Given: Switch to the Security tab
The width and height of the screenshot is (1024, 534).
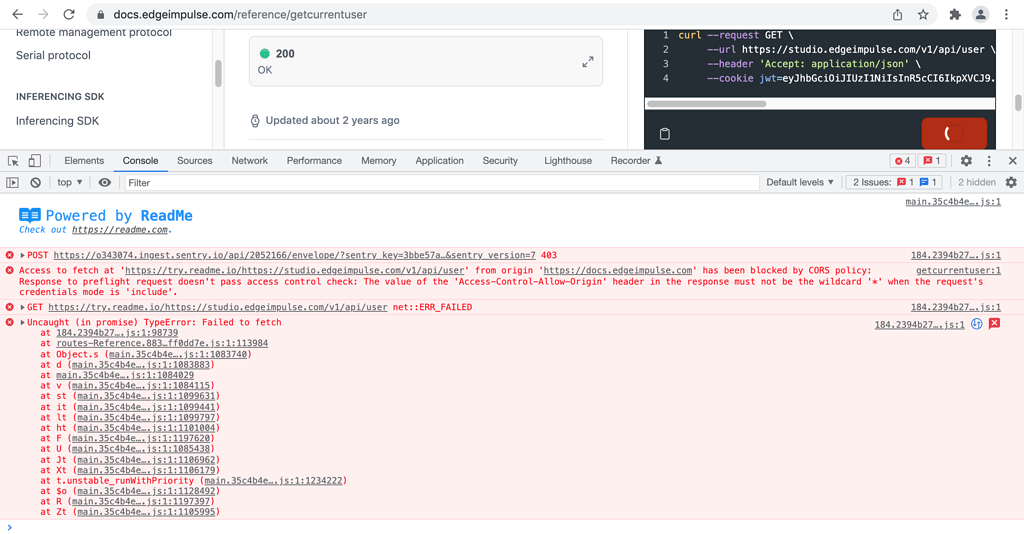Looking at the screenshot, I should click(x=500, y=161).
